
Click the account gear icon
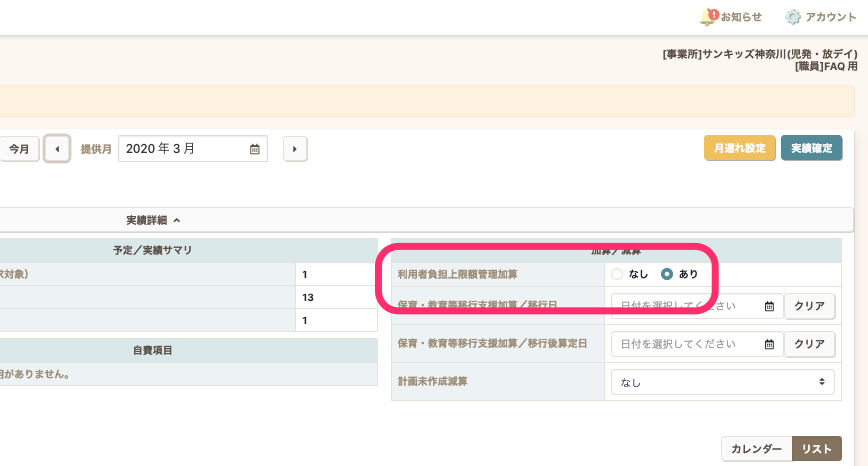pos(793,17)
